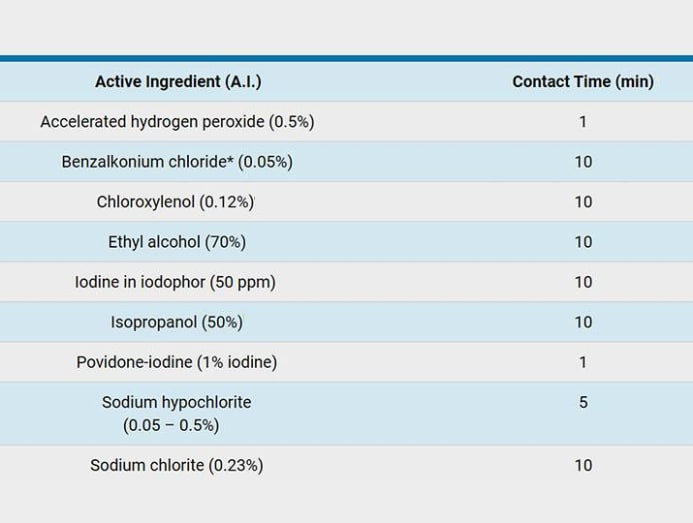Click the Povidone-iodine contact time value
693x523 pixels.
point(583,362)
